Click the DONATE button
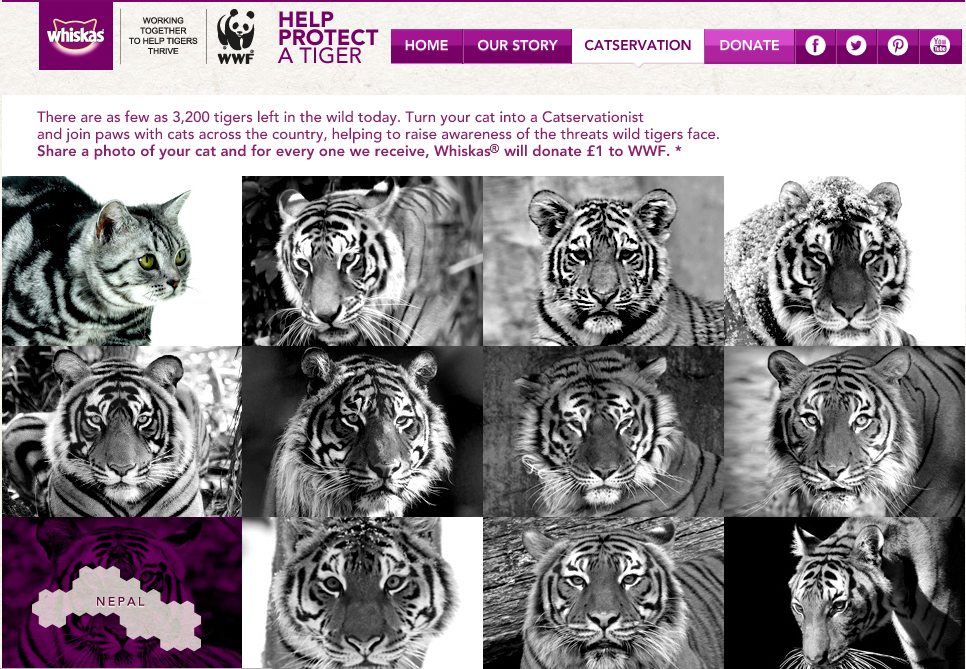Viewport: 966px width, 669px height. (749, 46)
